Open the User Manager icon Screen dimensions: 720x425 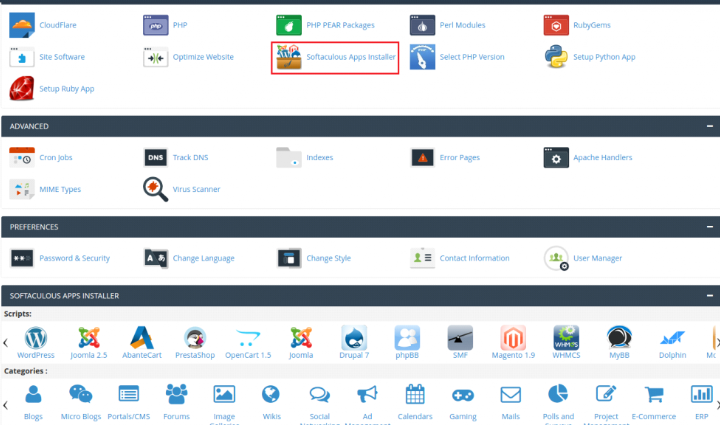(x=556, y=258)
